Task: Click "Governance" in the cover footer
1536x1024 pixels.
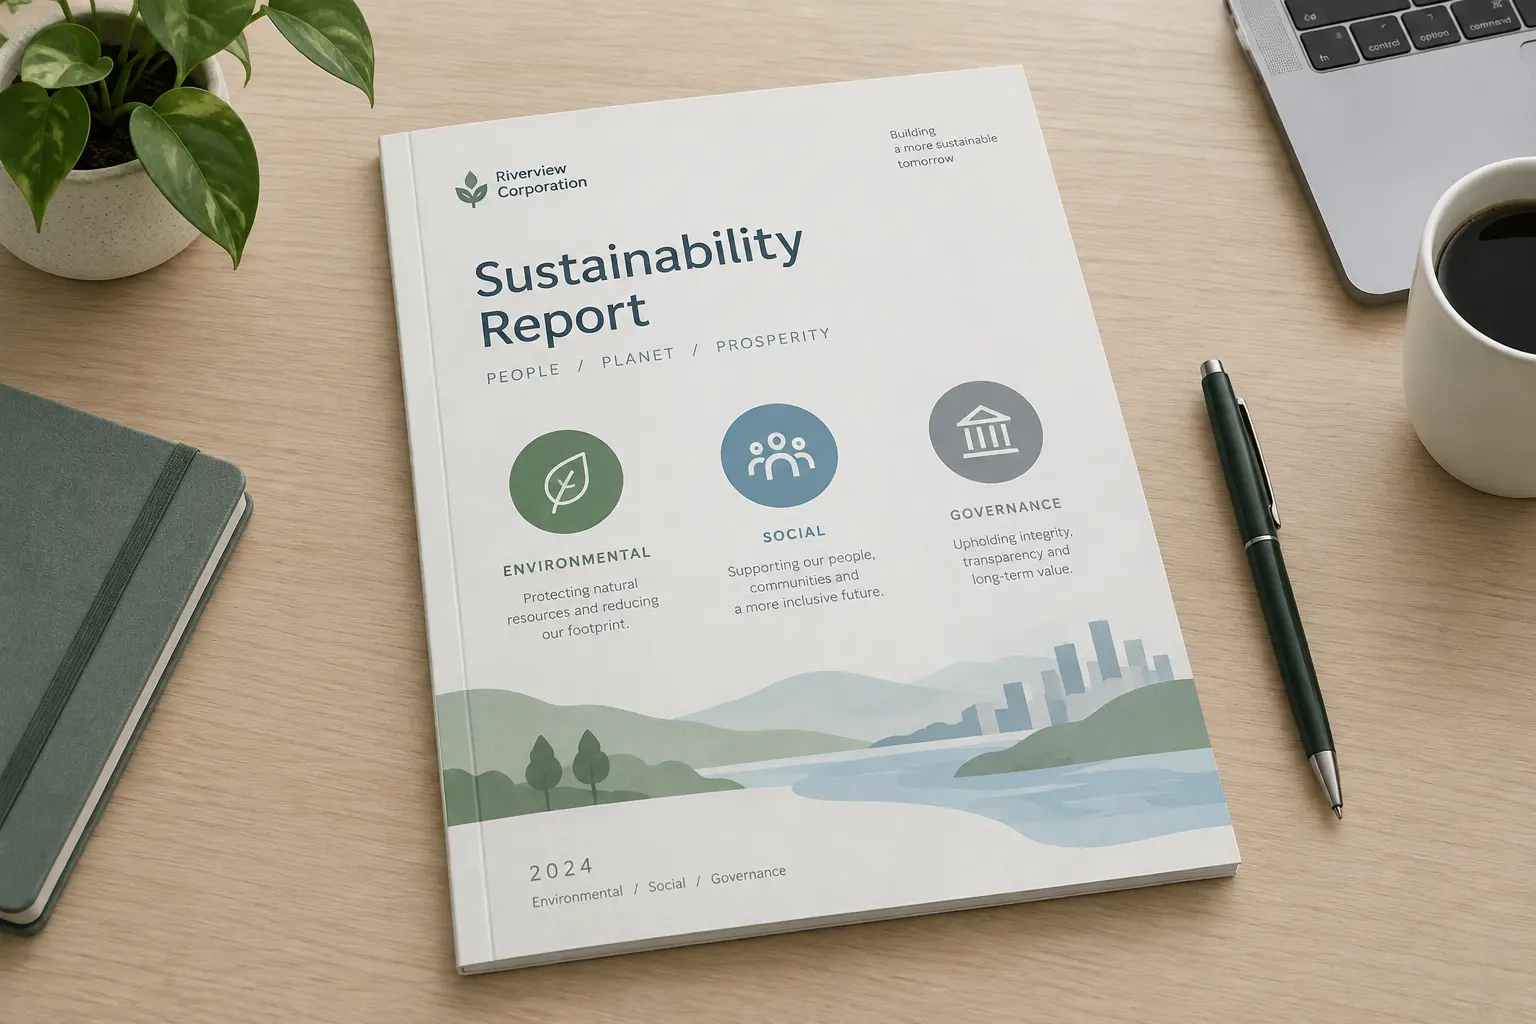Action: (748, 875)
